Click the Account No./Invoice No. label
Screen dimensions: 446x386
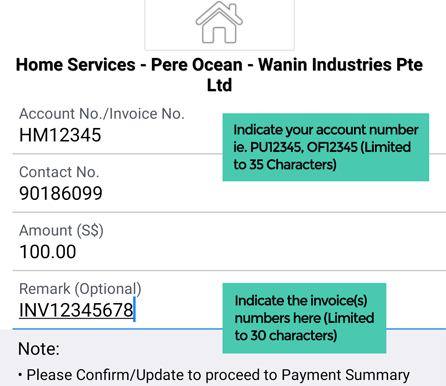click(x=102, y=114)
